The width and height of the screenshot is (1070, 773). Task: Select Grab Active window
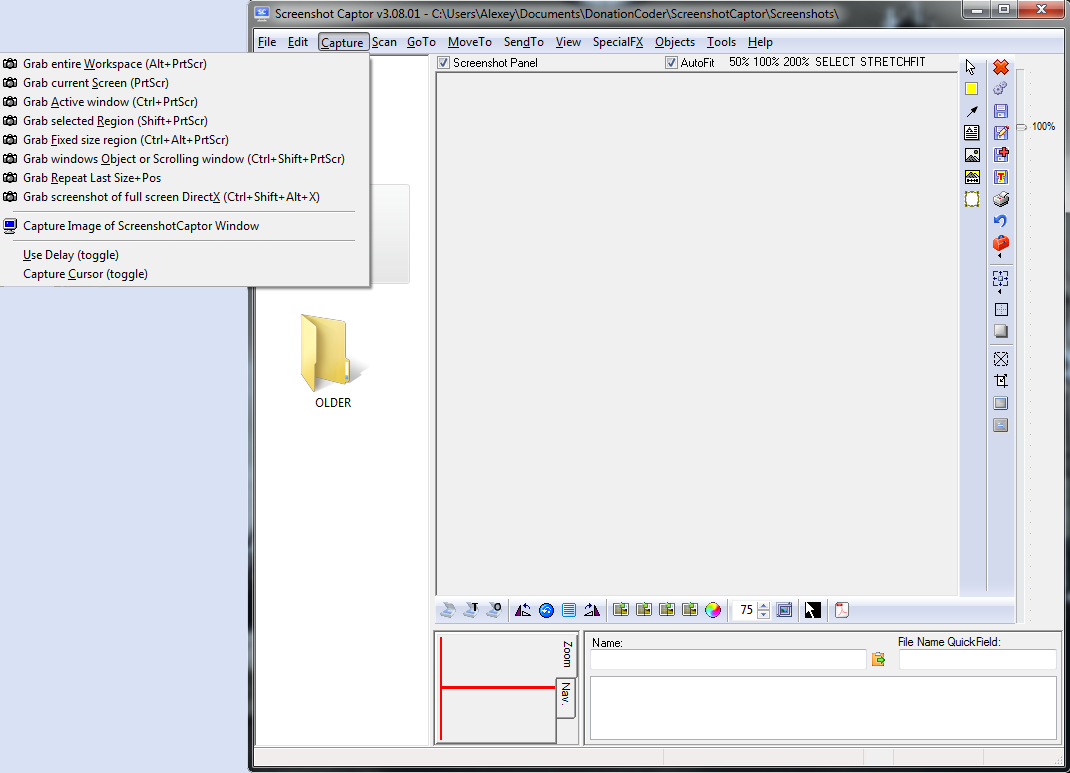[x=111, y=102]
